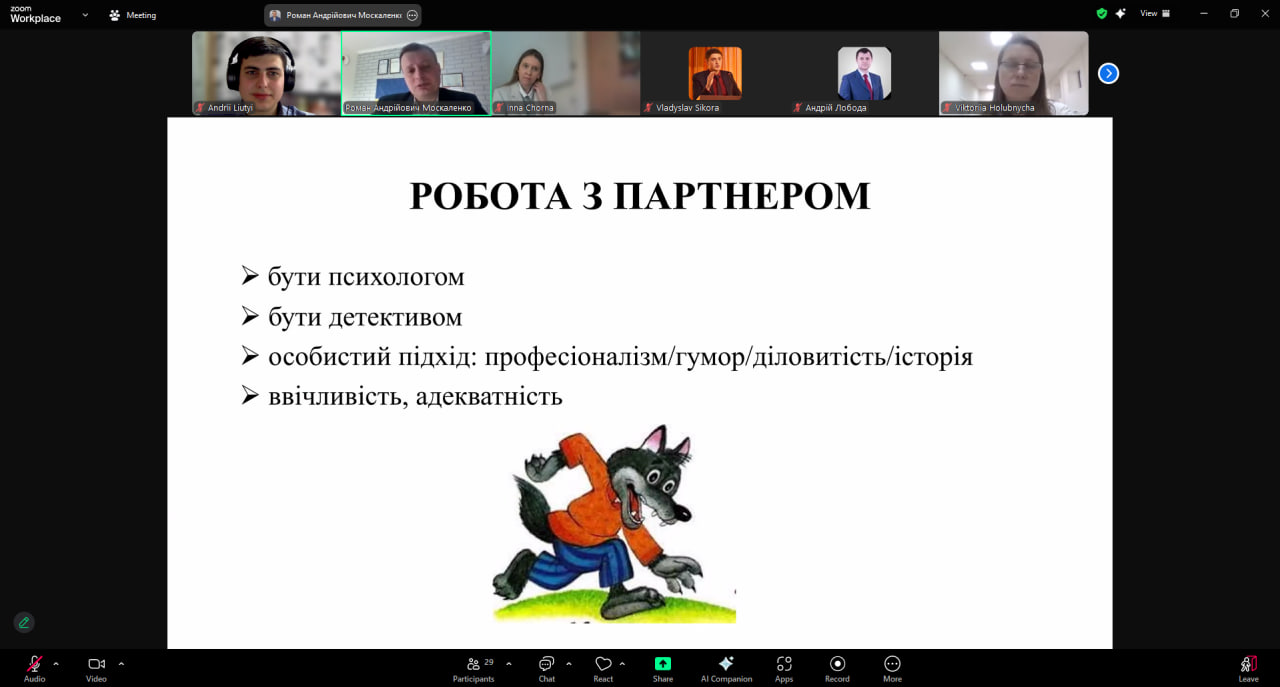Click the cartoon wolf image on the slide
This screenshot has height=687, width=1280.
click(614, 523)
